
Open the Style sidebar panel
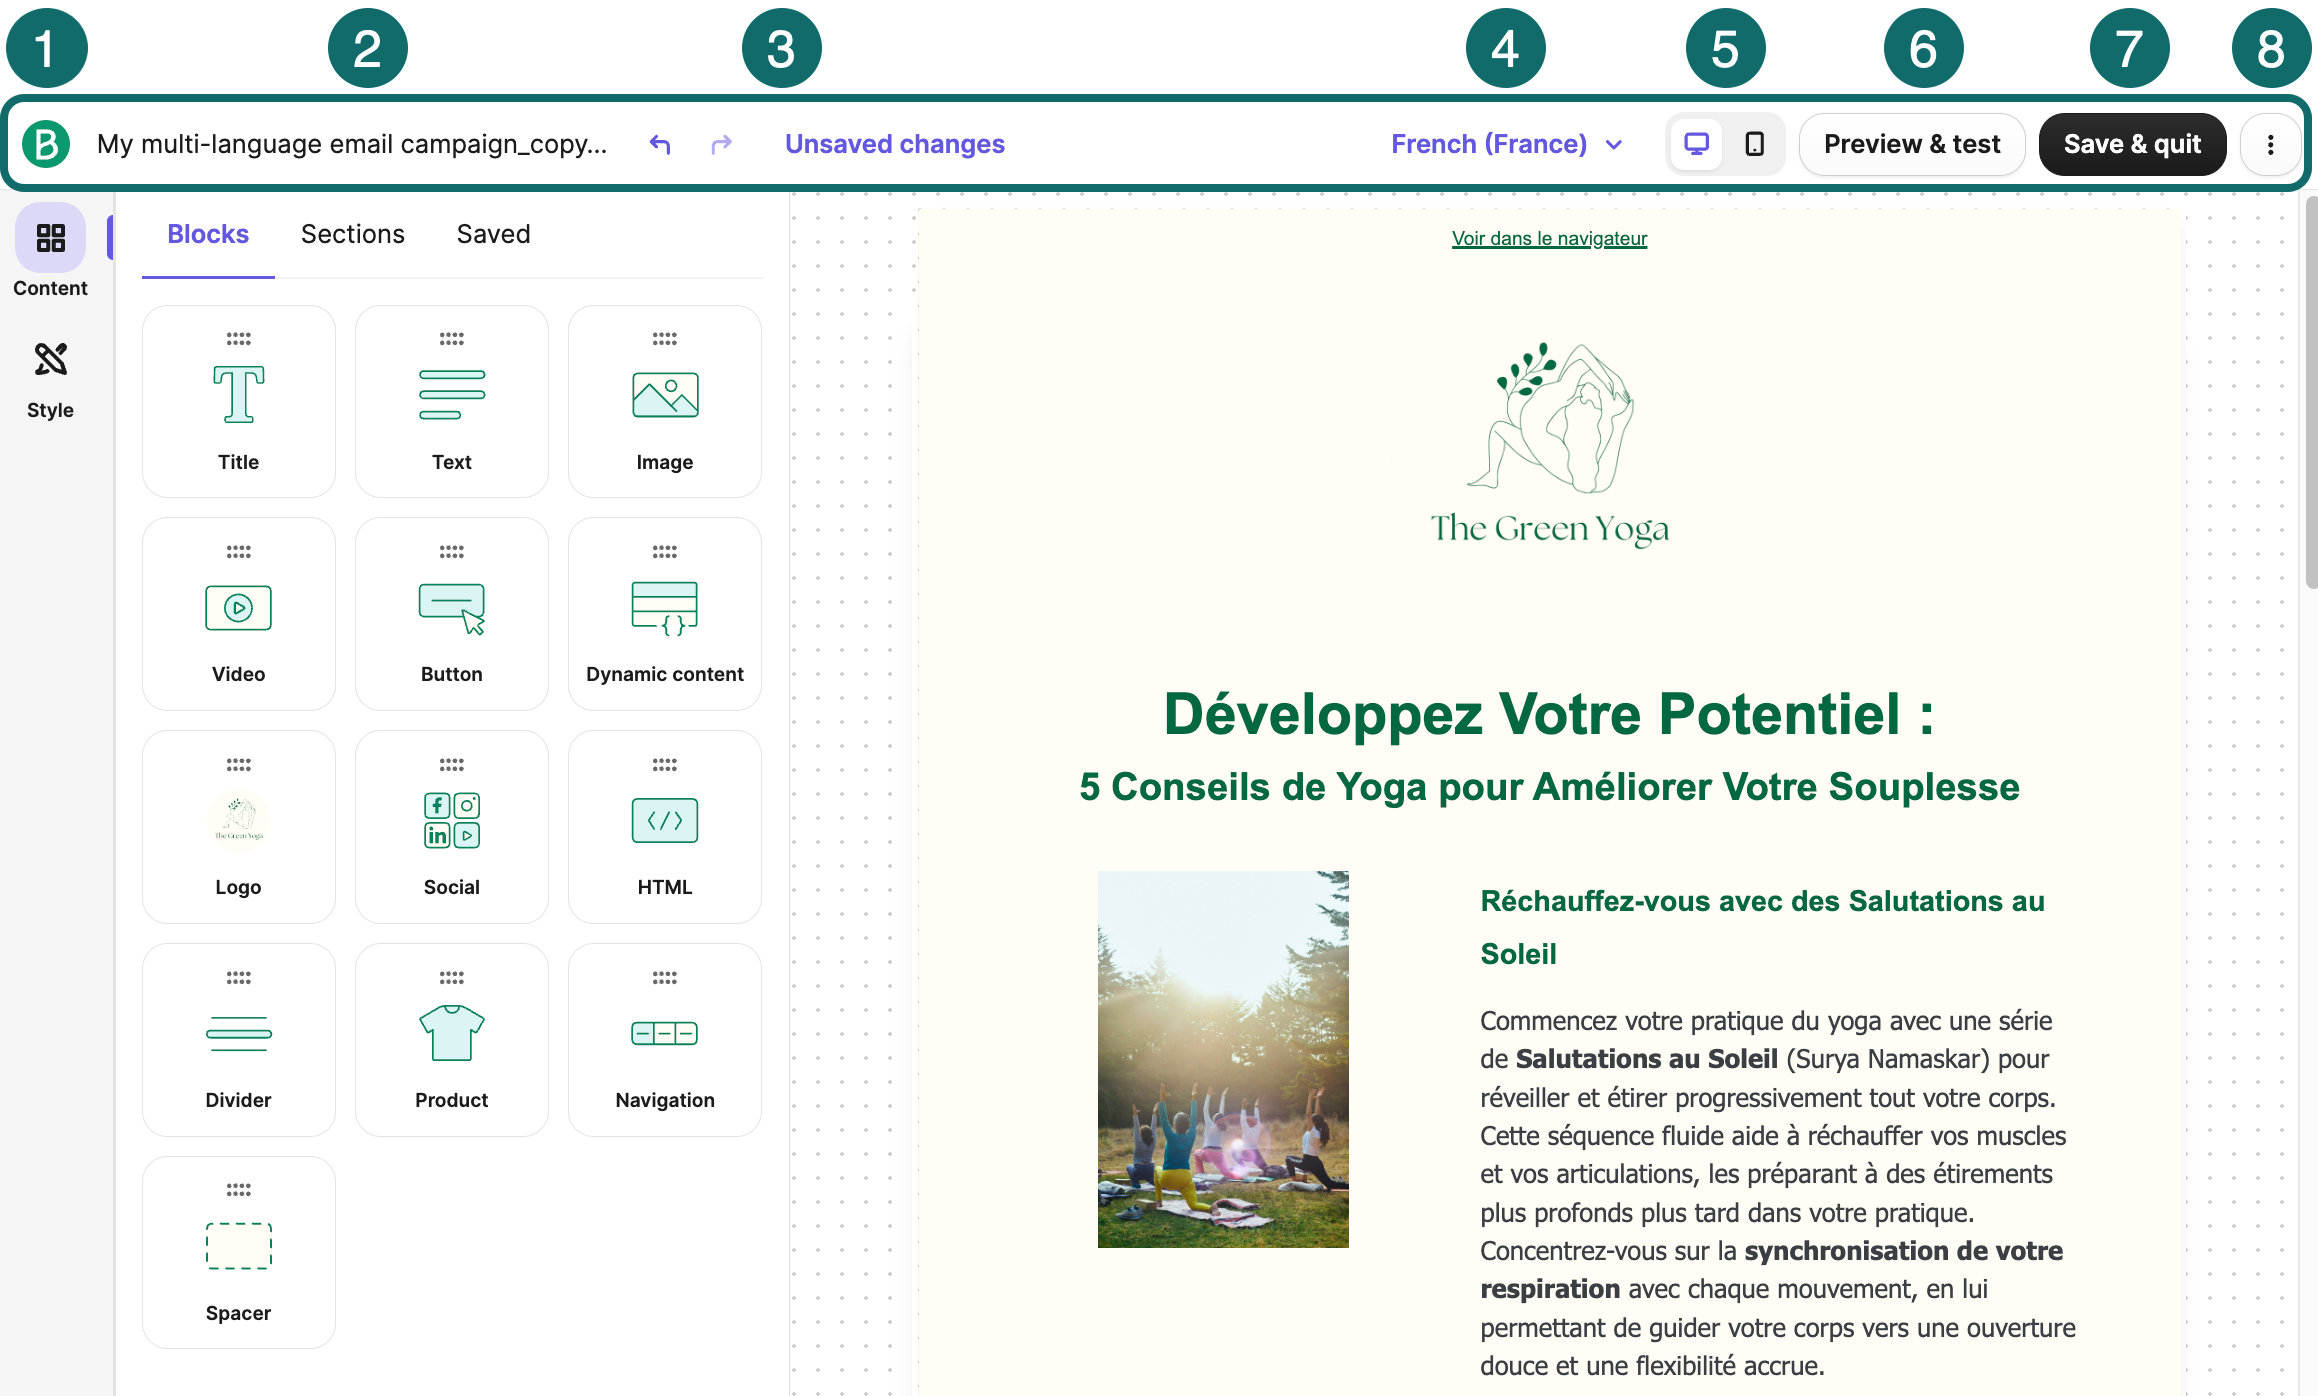(50, 379)
